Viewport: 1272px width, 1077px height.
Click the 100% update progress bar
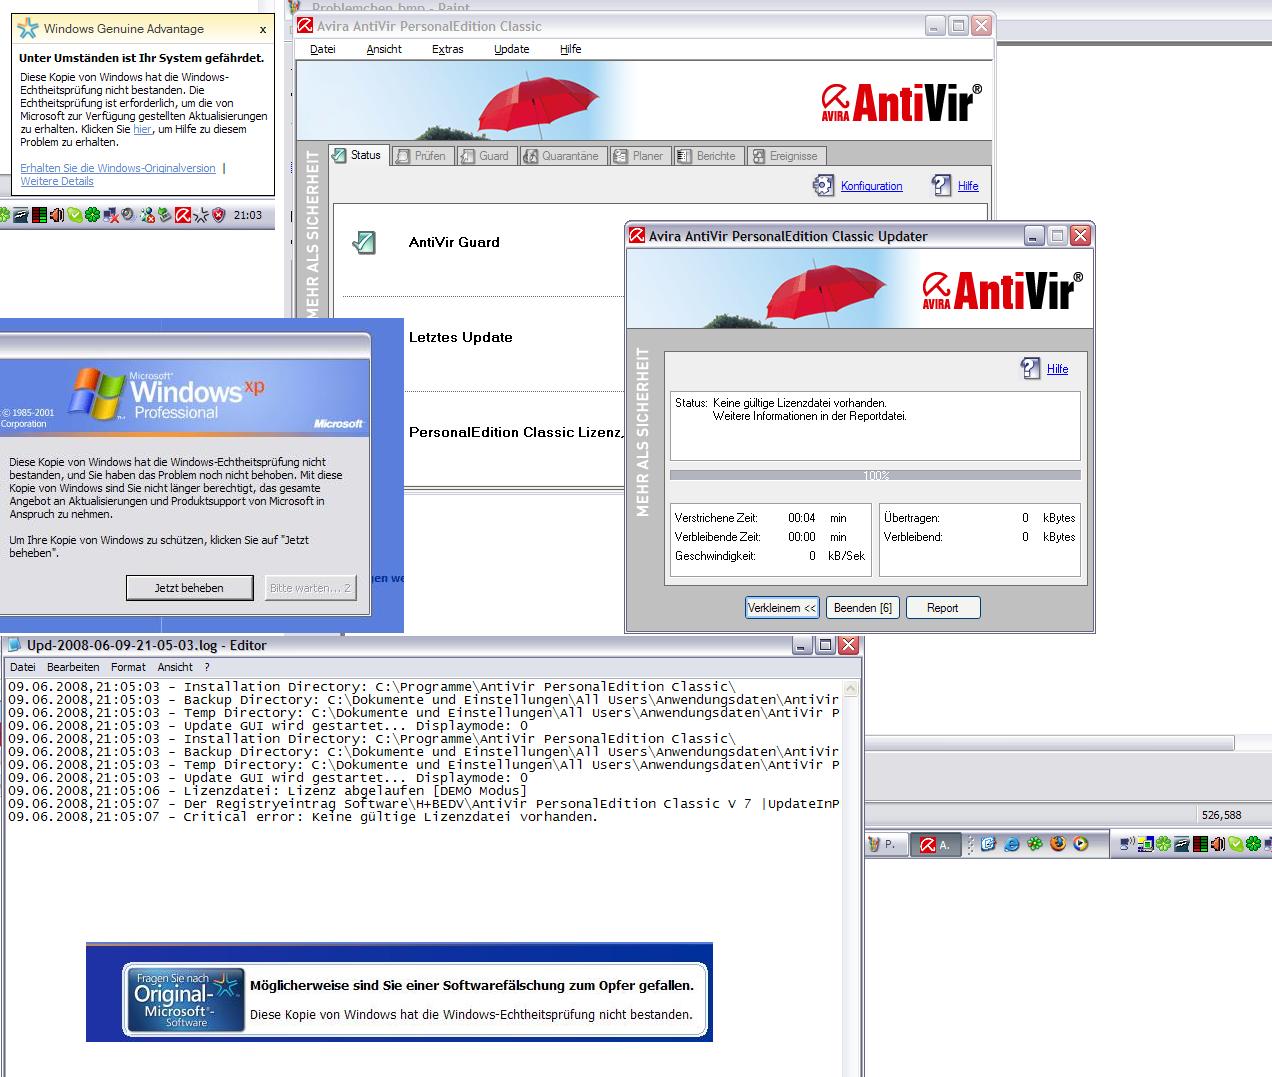(x=875, y=476)
